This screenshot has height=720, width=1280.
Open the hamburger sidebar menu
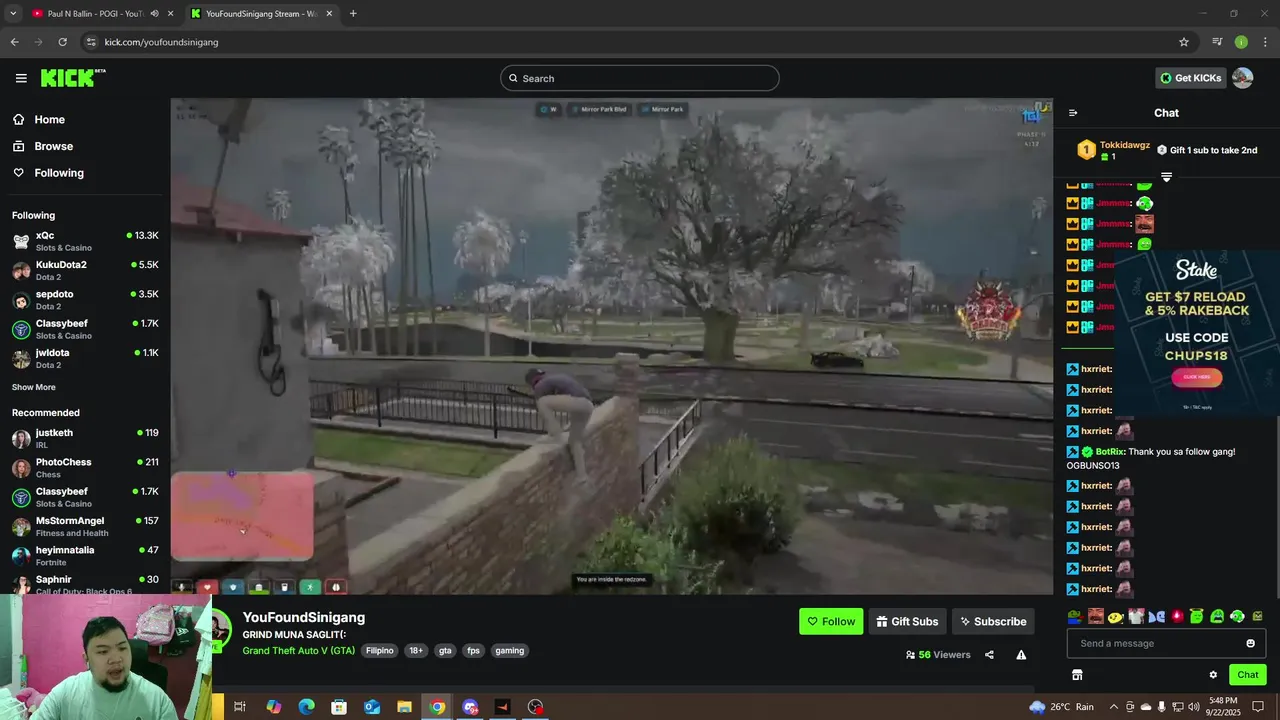(x=21, y=78)
